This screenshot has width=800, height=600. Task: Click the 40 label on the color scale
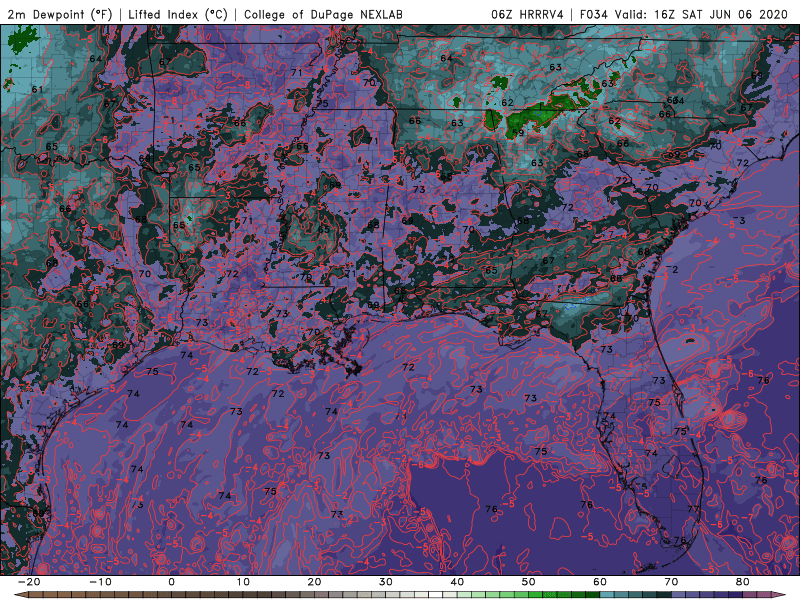457,582
